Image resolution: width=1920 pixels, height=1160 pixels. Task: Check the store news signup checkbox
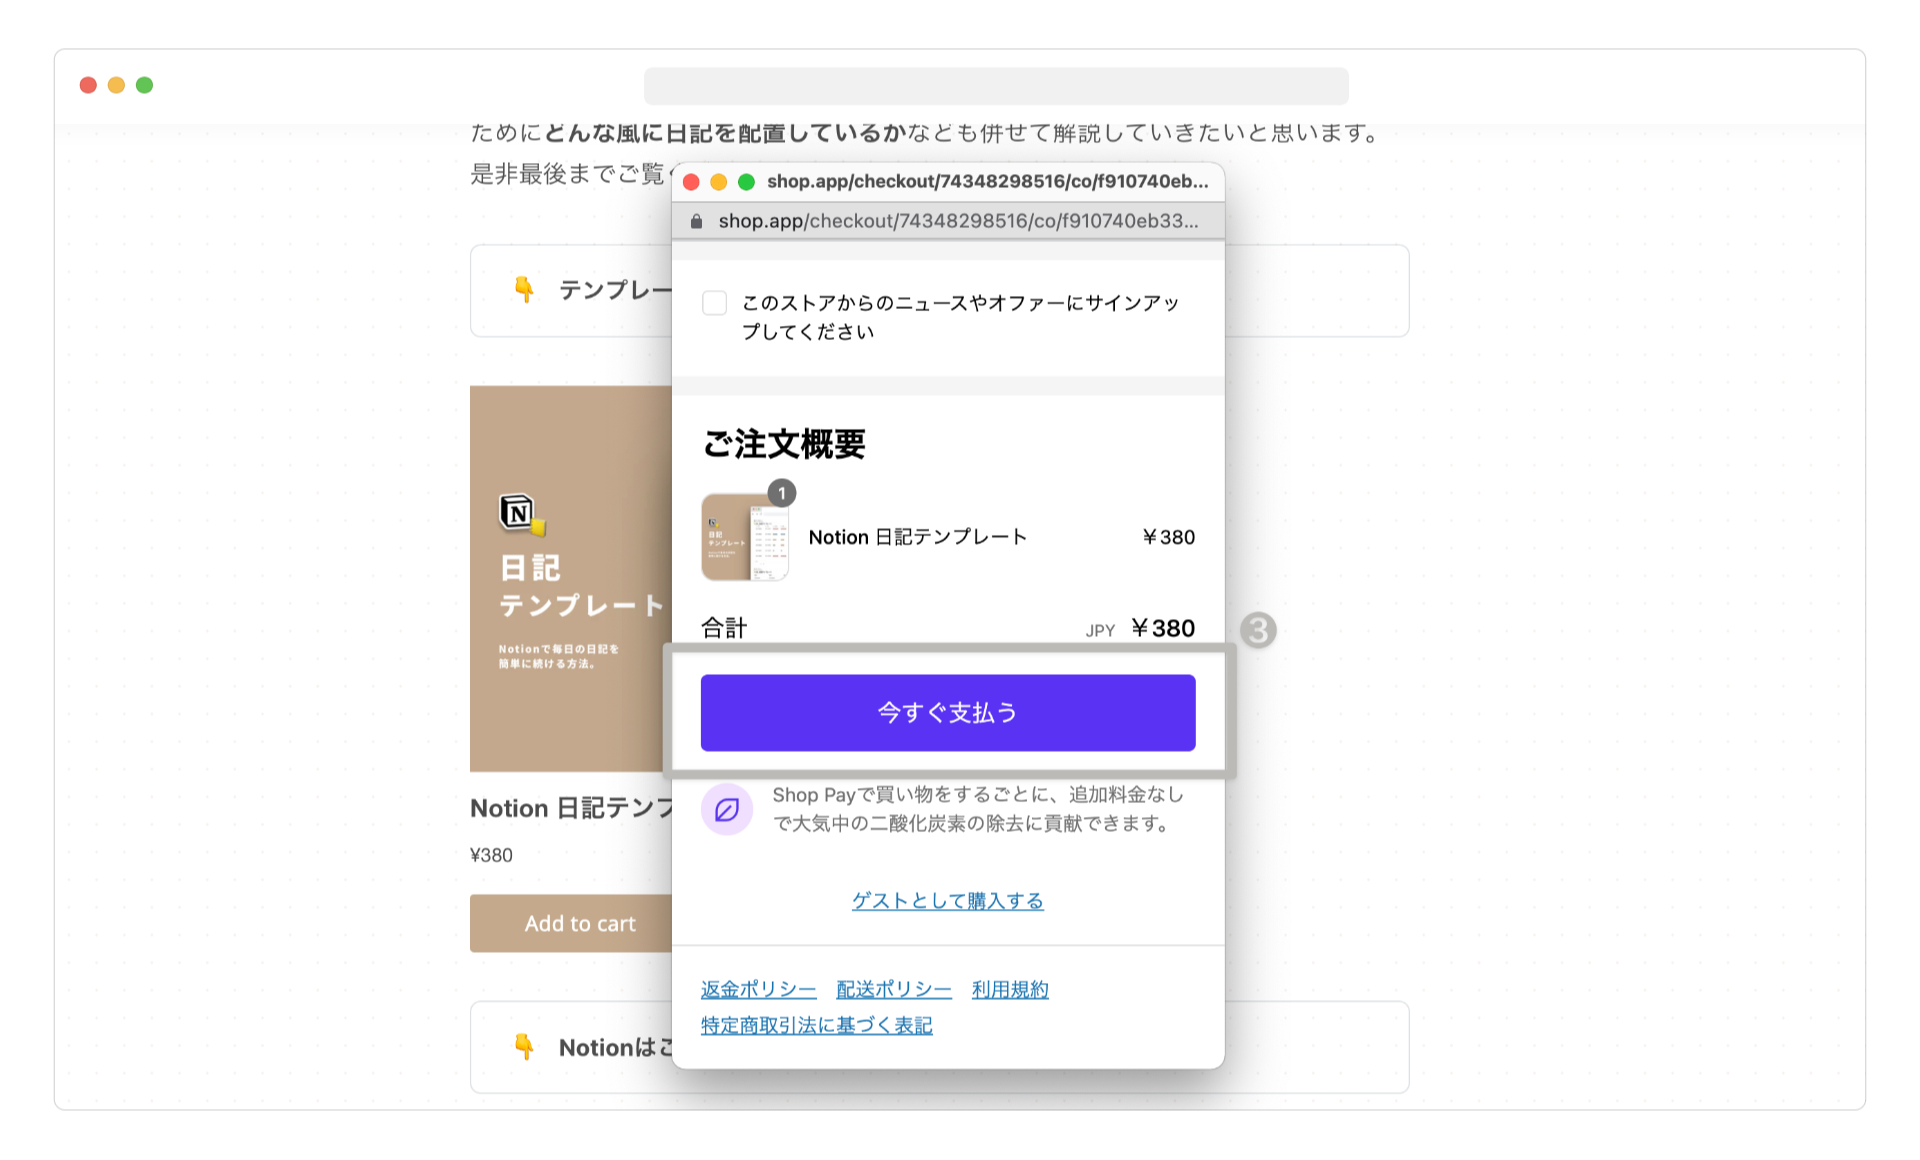pyautogui.click(x=714, y=303)
